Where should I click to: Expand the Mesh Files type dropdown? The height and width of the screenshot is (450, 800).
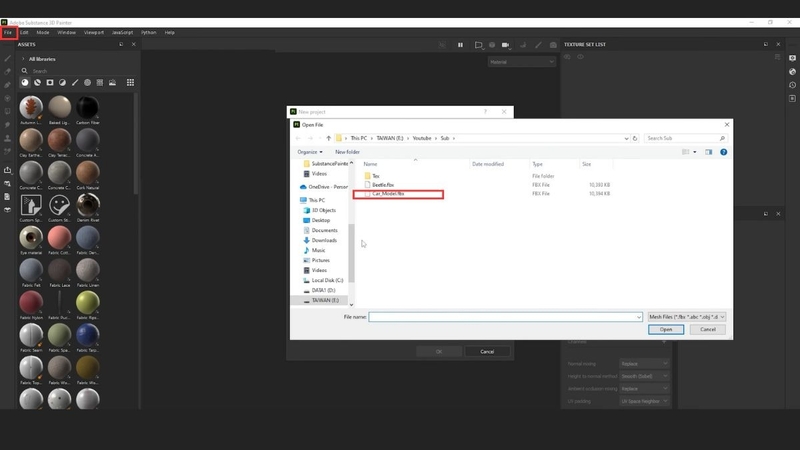(687, 317)
